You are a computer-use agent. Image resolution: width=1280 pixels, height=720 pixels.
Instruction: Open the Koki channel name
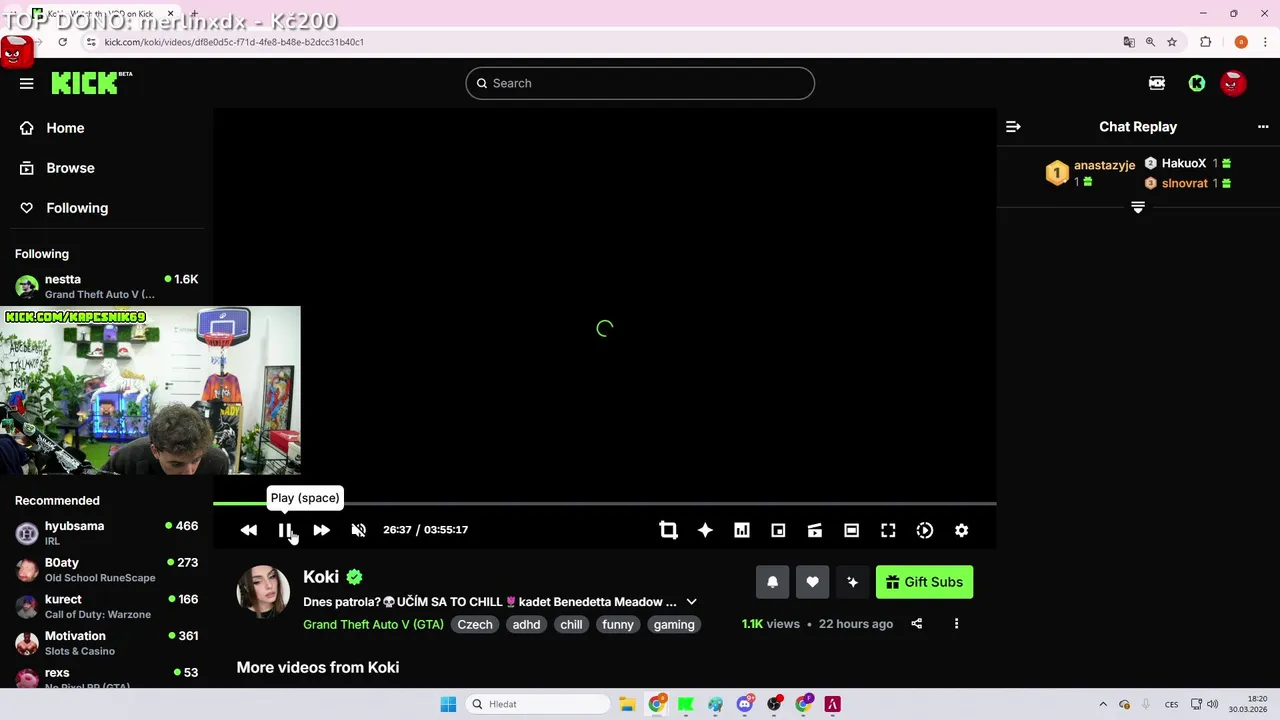321,577
